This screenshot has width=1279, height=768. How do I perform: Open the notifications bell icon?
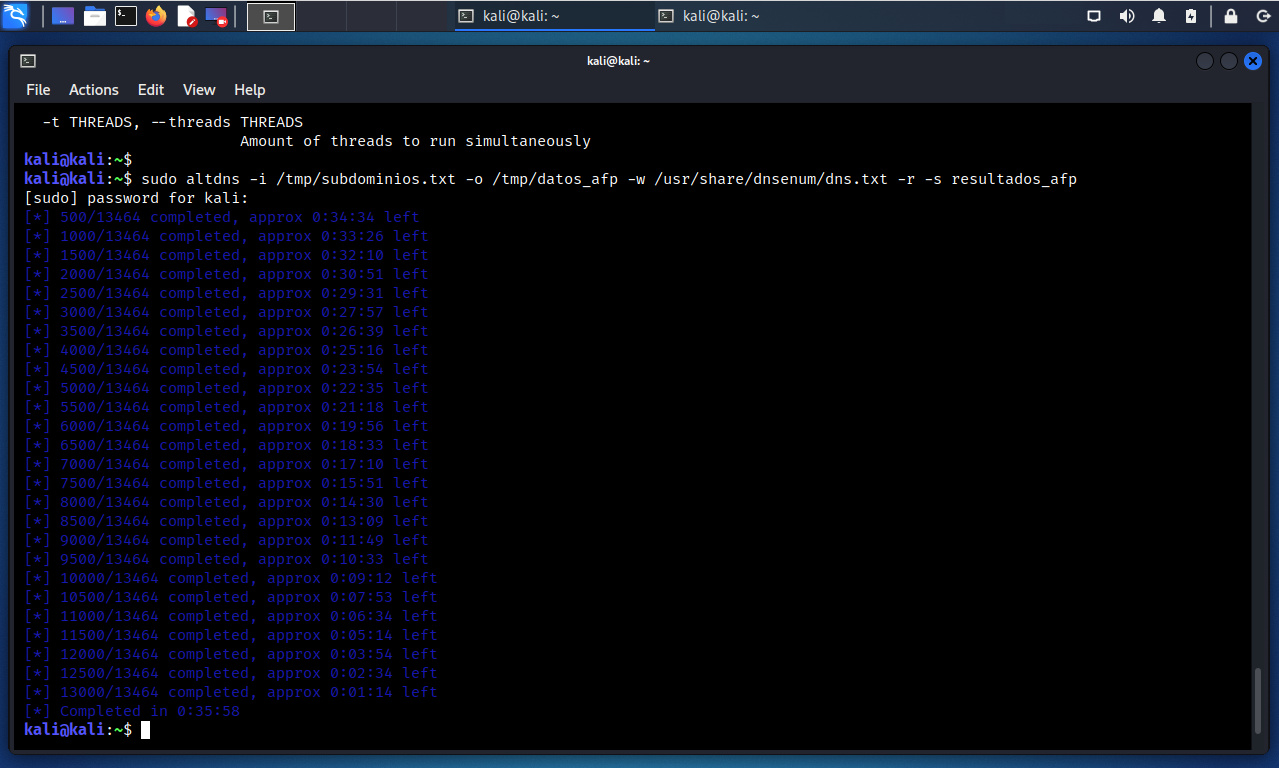(1159, 16)
